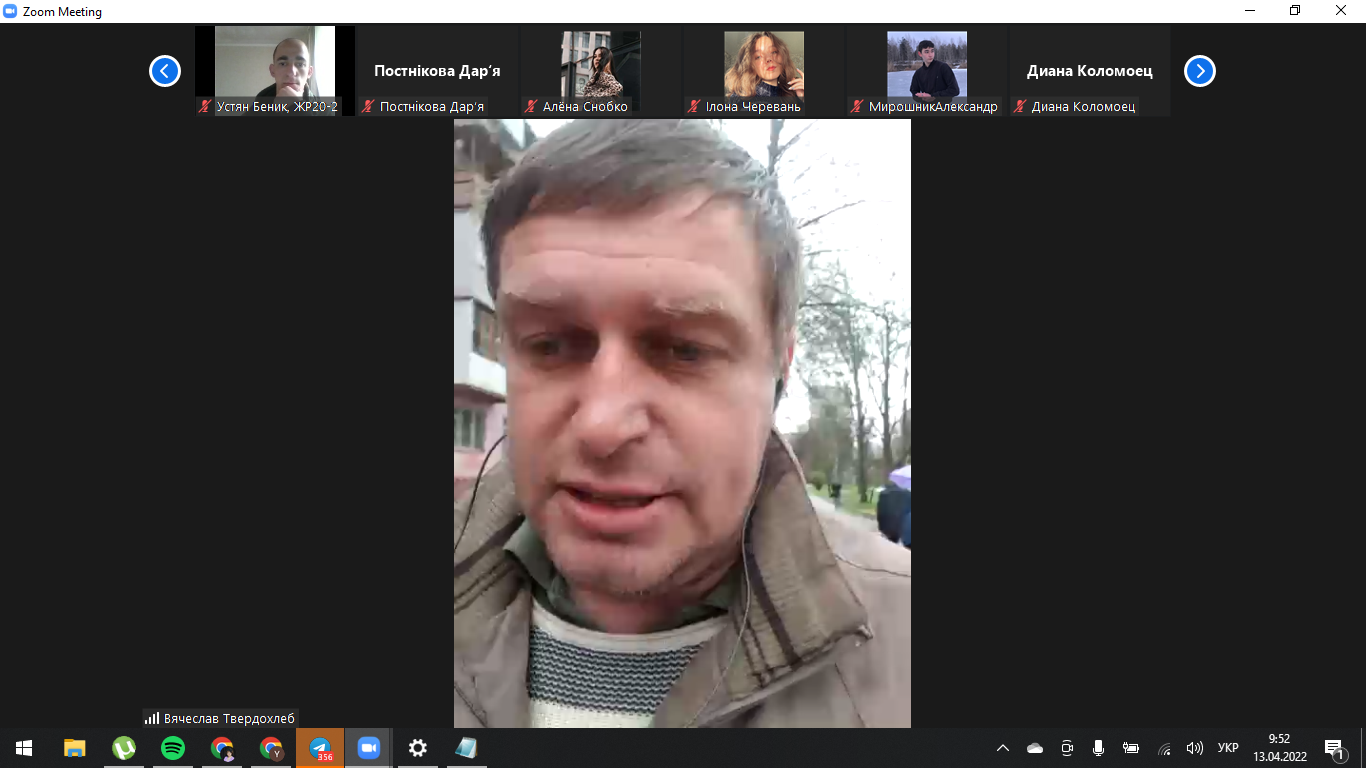Viewport: 1366px width, 768px height.
Task: Open OneDrive cloud icon in tray
Action: click(1035, 748)
